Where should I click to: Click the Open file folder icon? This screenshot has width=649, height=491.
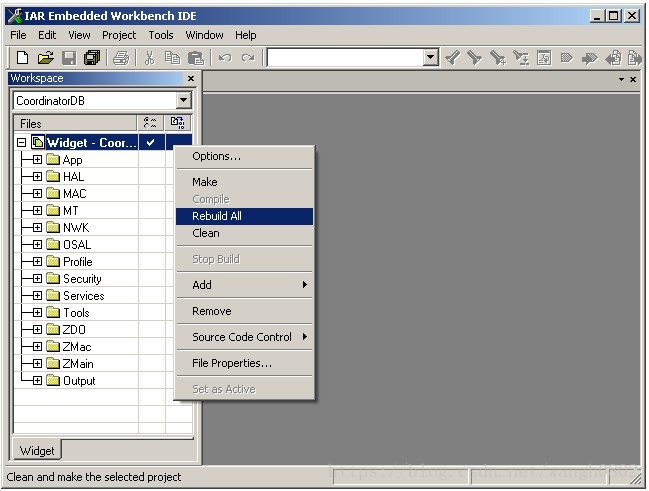(x=46, y=58)
